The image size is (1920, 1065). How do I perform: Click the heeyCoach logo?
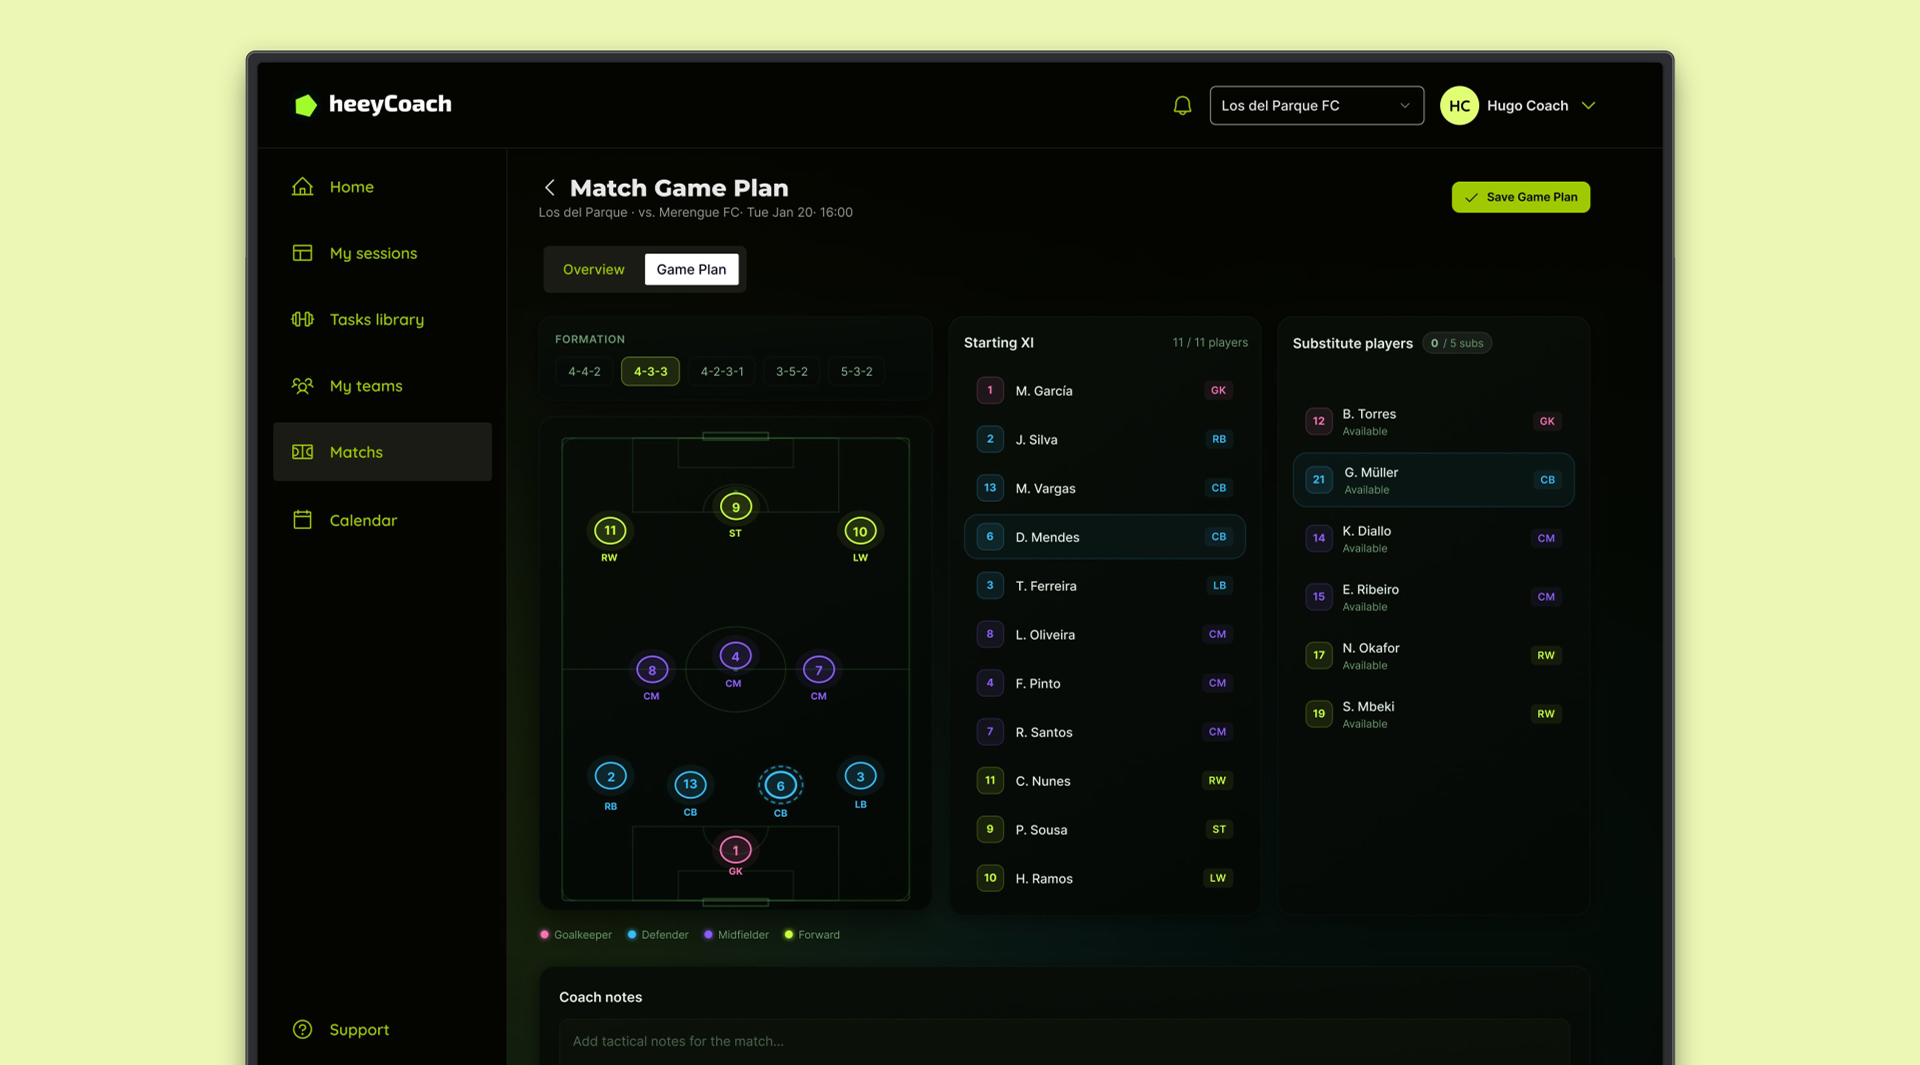click(x=373, y=104)
